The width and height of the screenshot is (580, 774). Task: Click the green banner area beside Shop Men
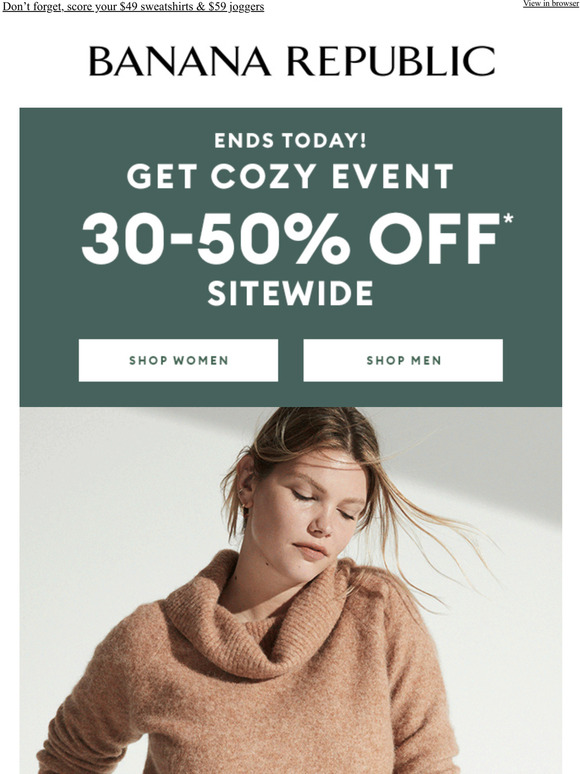pos(532,360)
